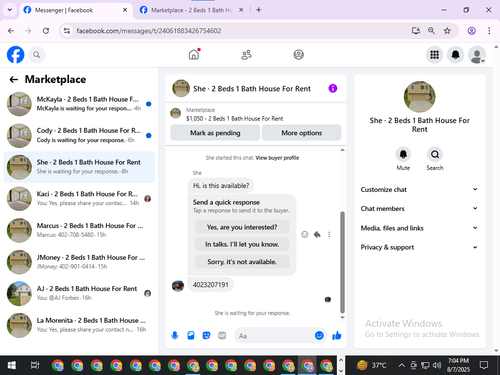Attach a photo file icon

(x=191, y=335)
